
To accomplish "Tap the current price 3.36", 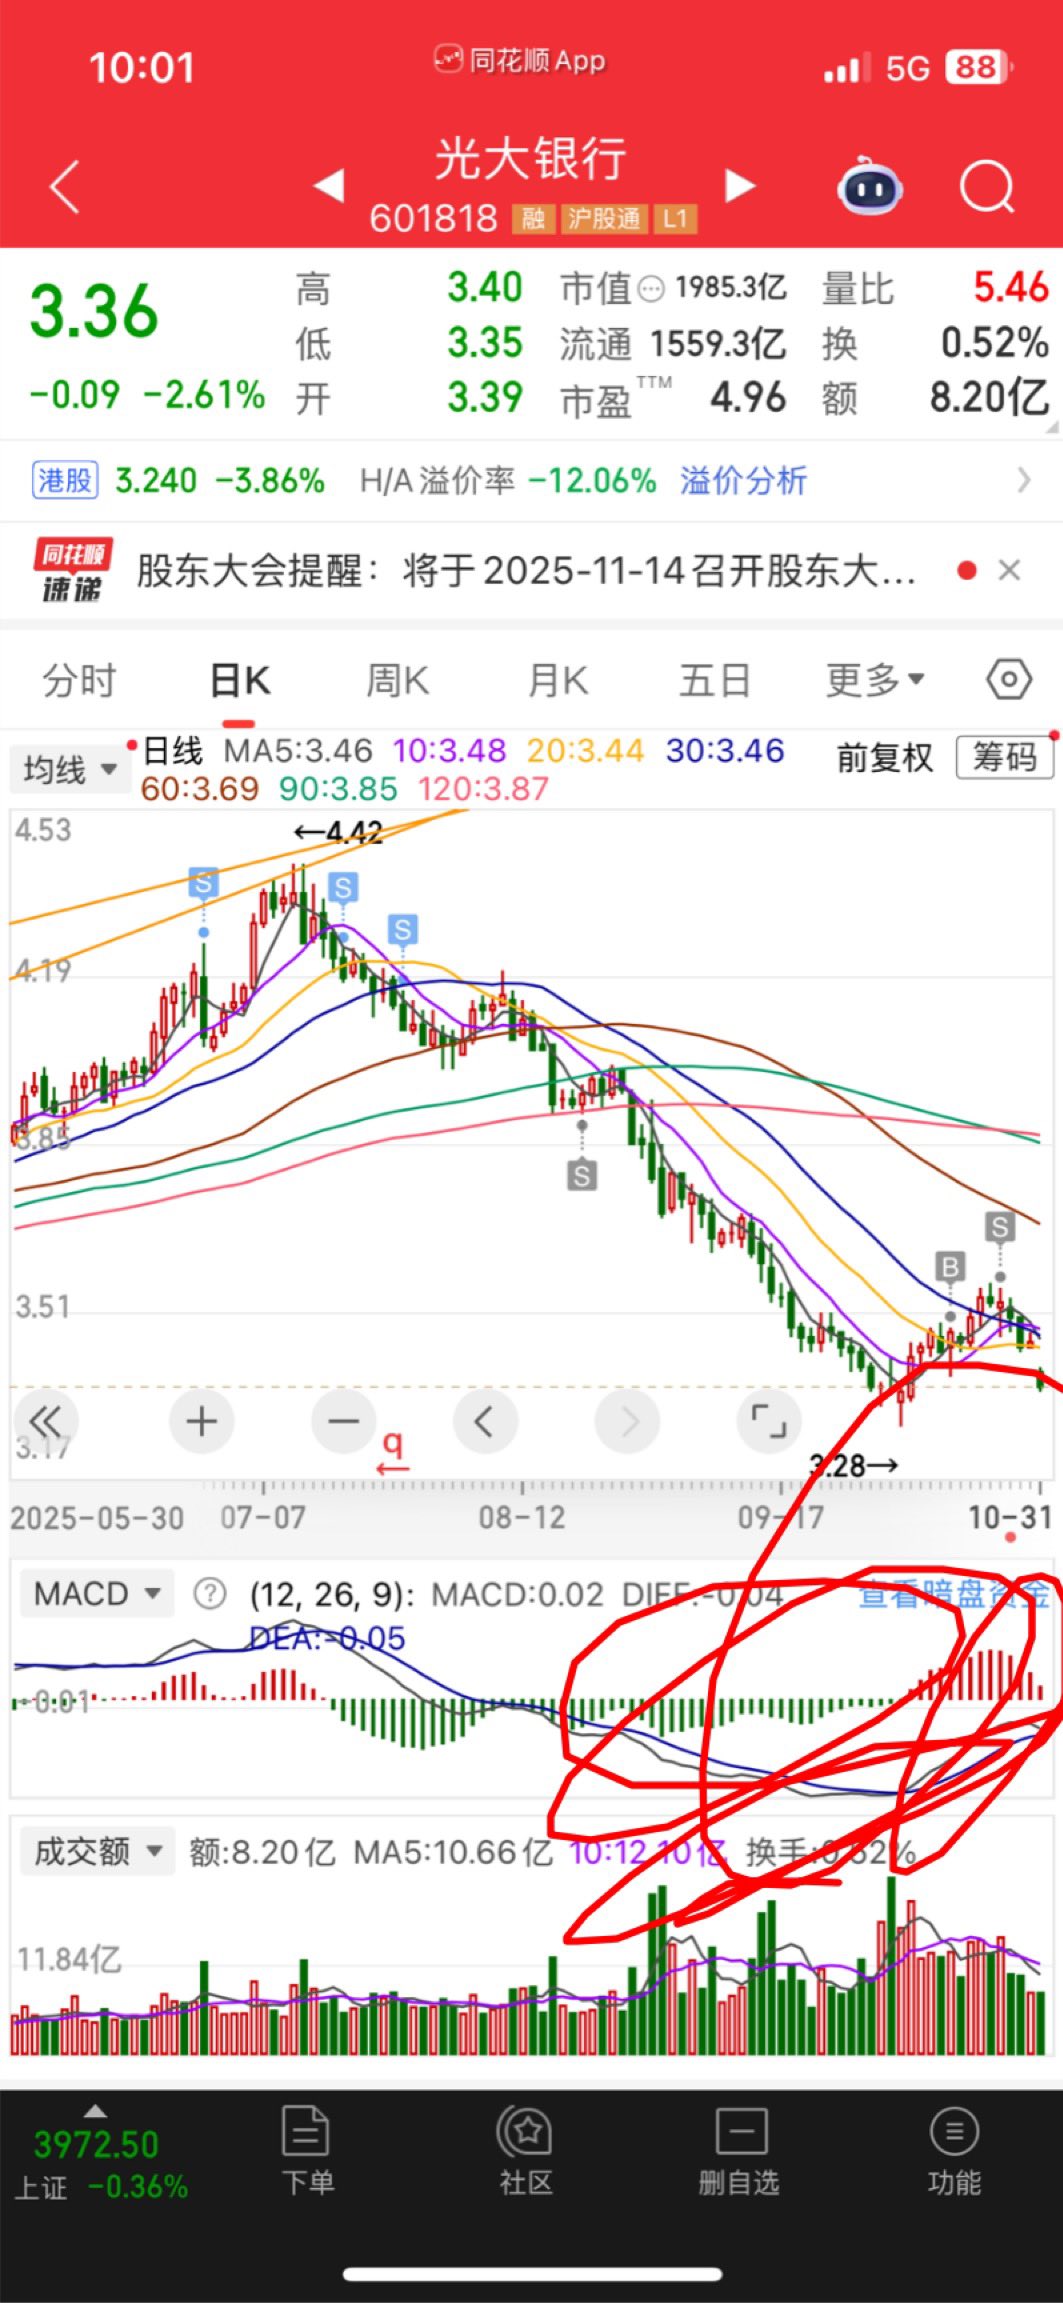I will click(94, 310).
